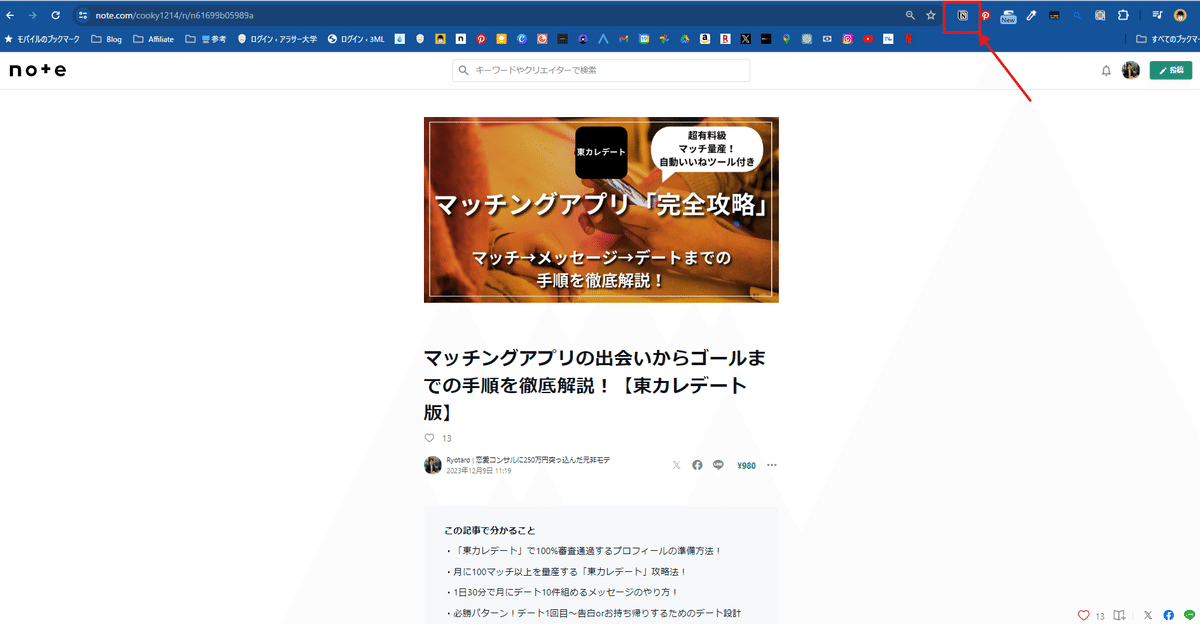Screen dimensions: 1200x624
Task: Go forward with the browser forward arrow
Action: point(32,16)
